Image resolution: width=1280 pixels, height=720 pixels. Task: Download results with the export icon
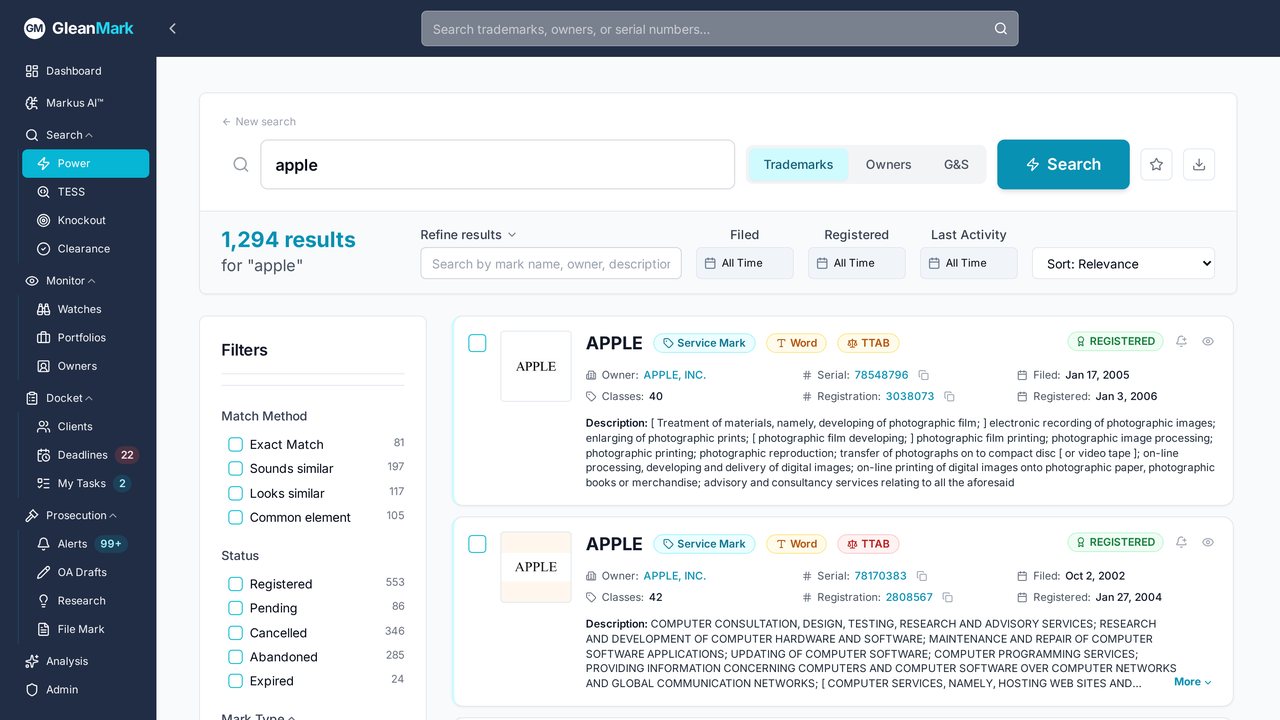coord(1199,164)
